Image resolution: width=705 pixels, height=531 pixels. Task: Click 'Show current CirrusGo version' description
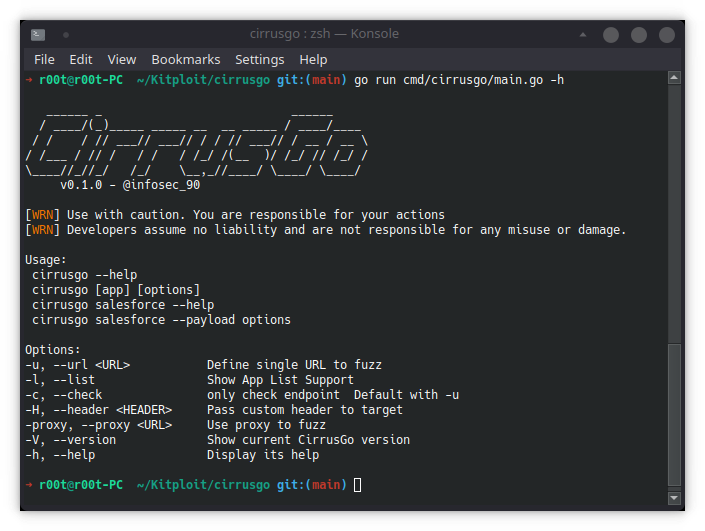click(308, 440)
